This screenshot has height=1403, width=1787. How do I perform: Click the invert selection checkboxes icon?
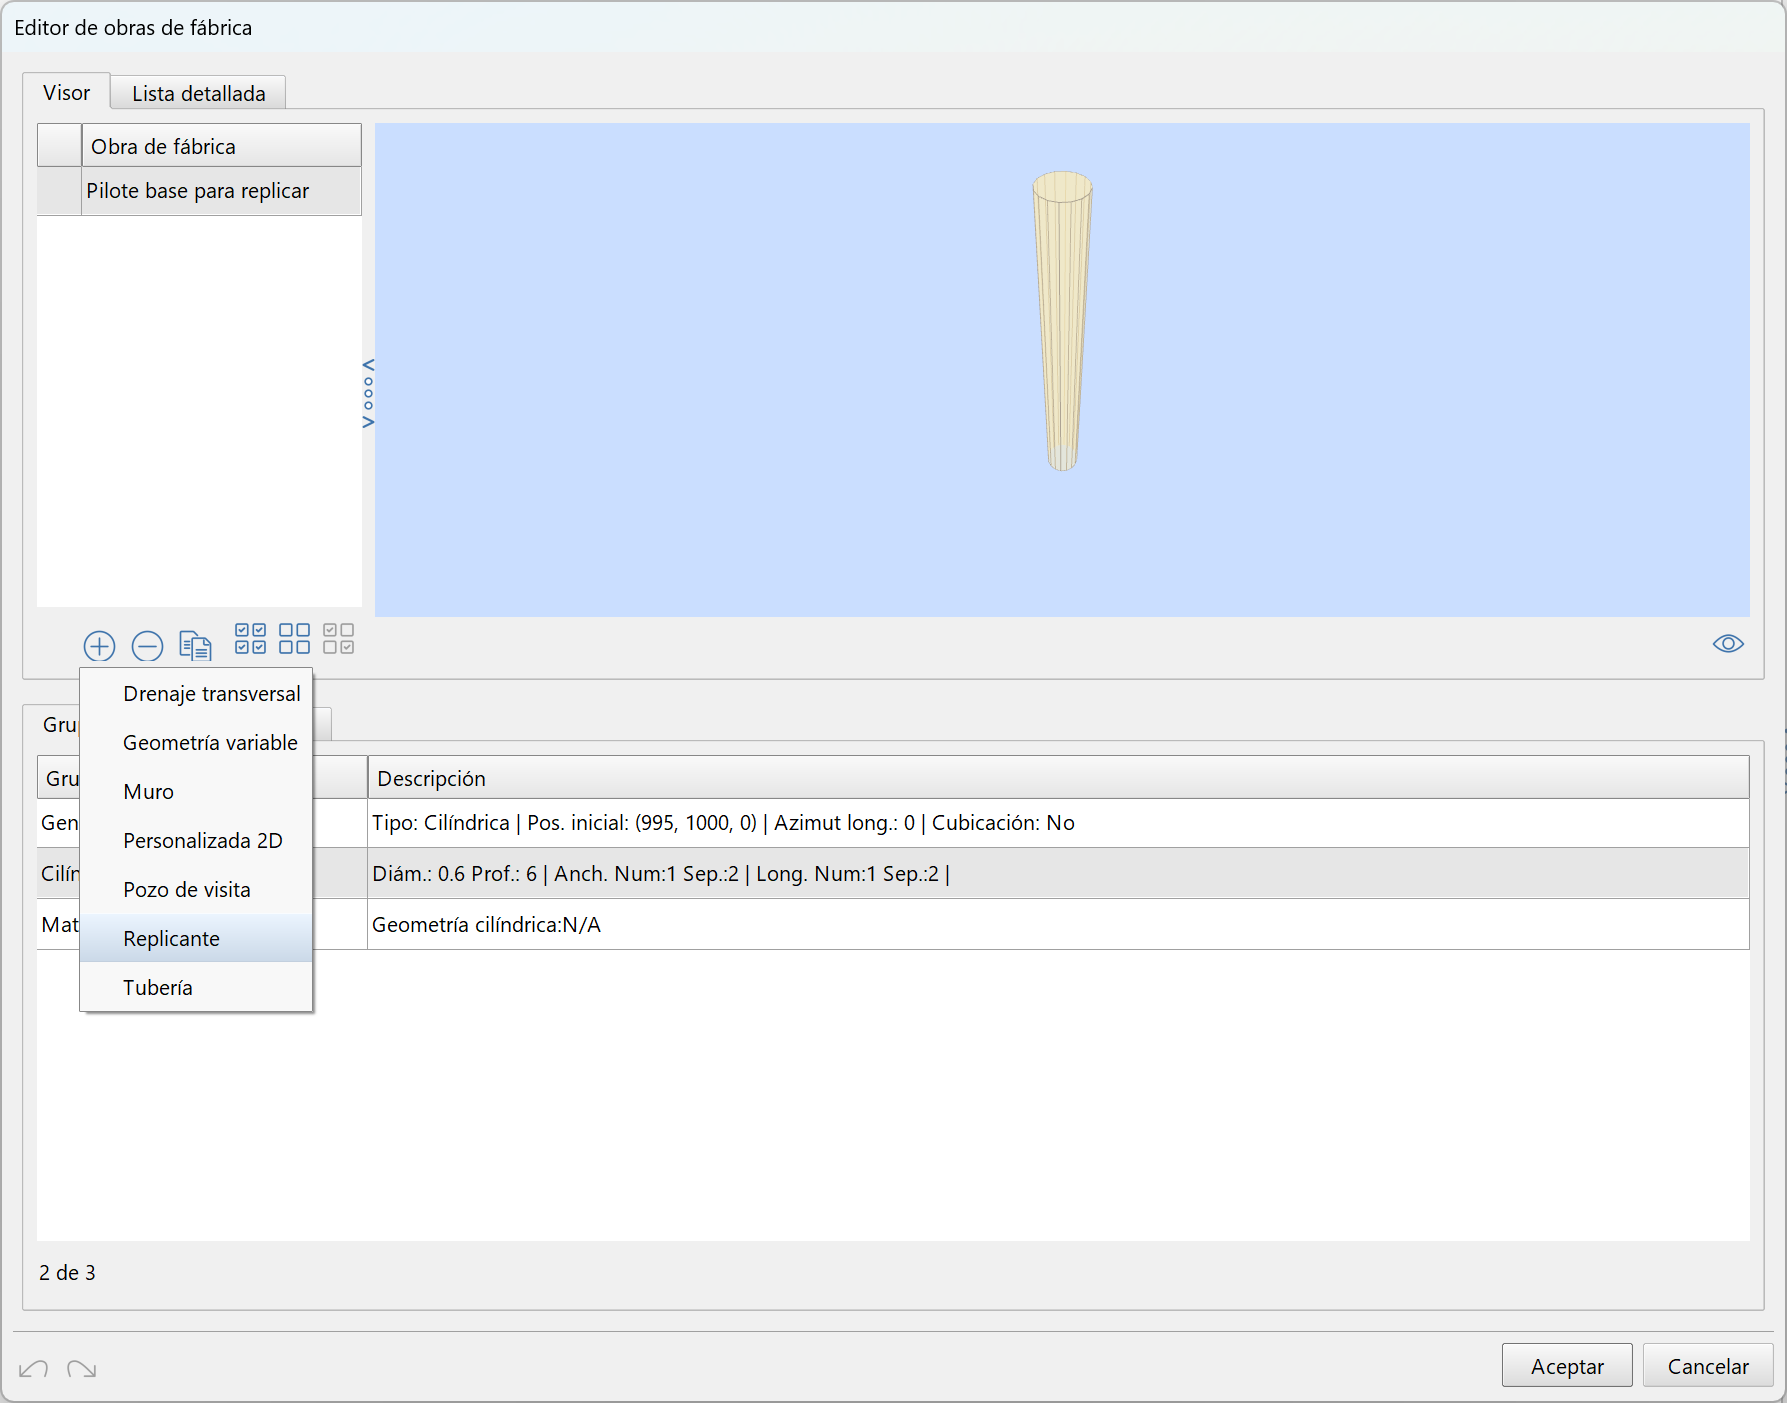(x=339, y=639)
